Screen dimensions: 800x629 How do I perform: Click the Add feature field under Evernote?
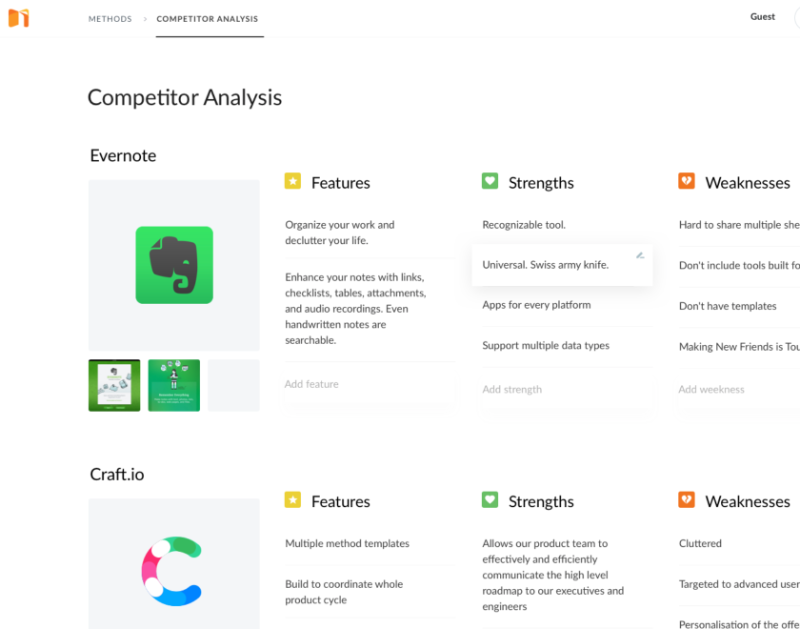[312, 384]
